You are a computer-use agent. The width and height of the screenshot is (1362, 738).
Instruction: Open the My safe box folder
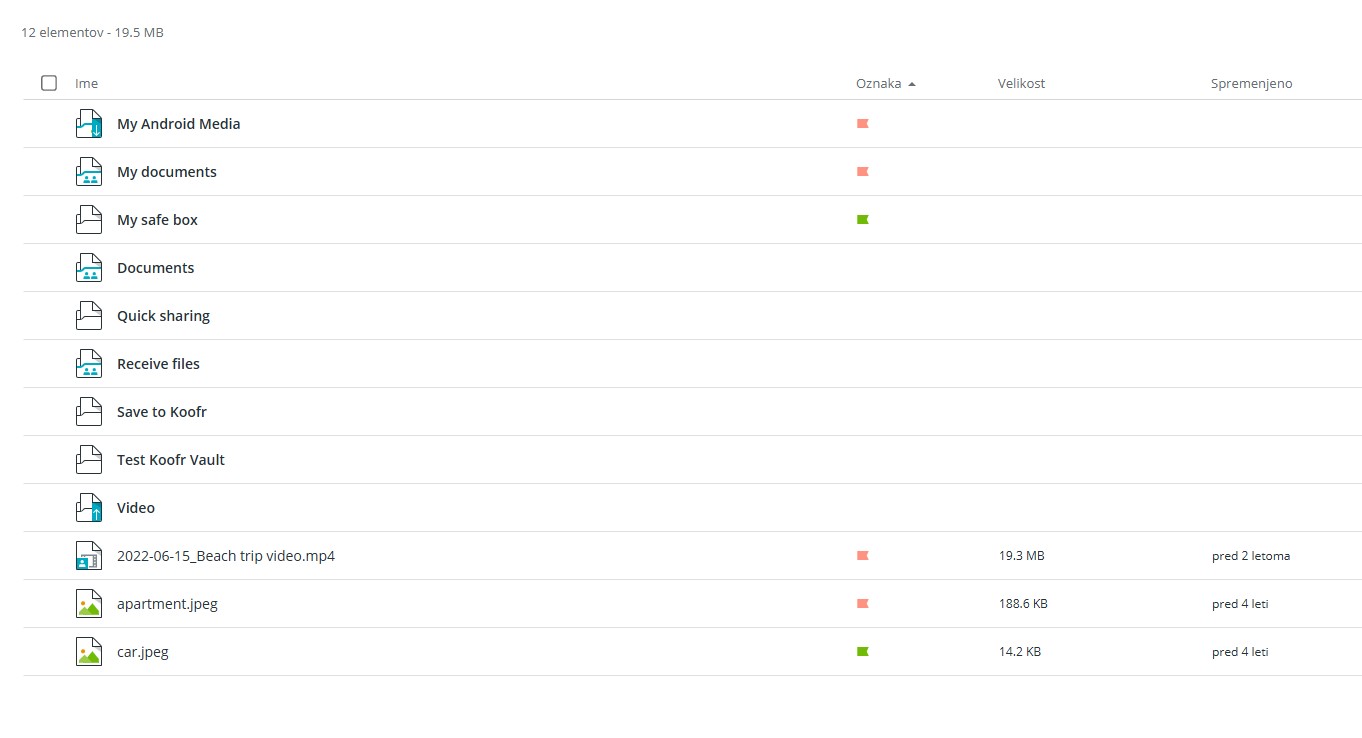coord(157,220)
